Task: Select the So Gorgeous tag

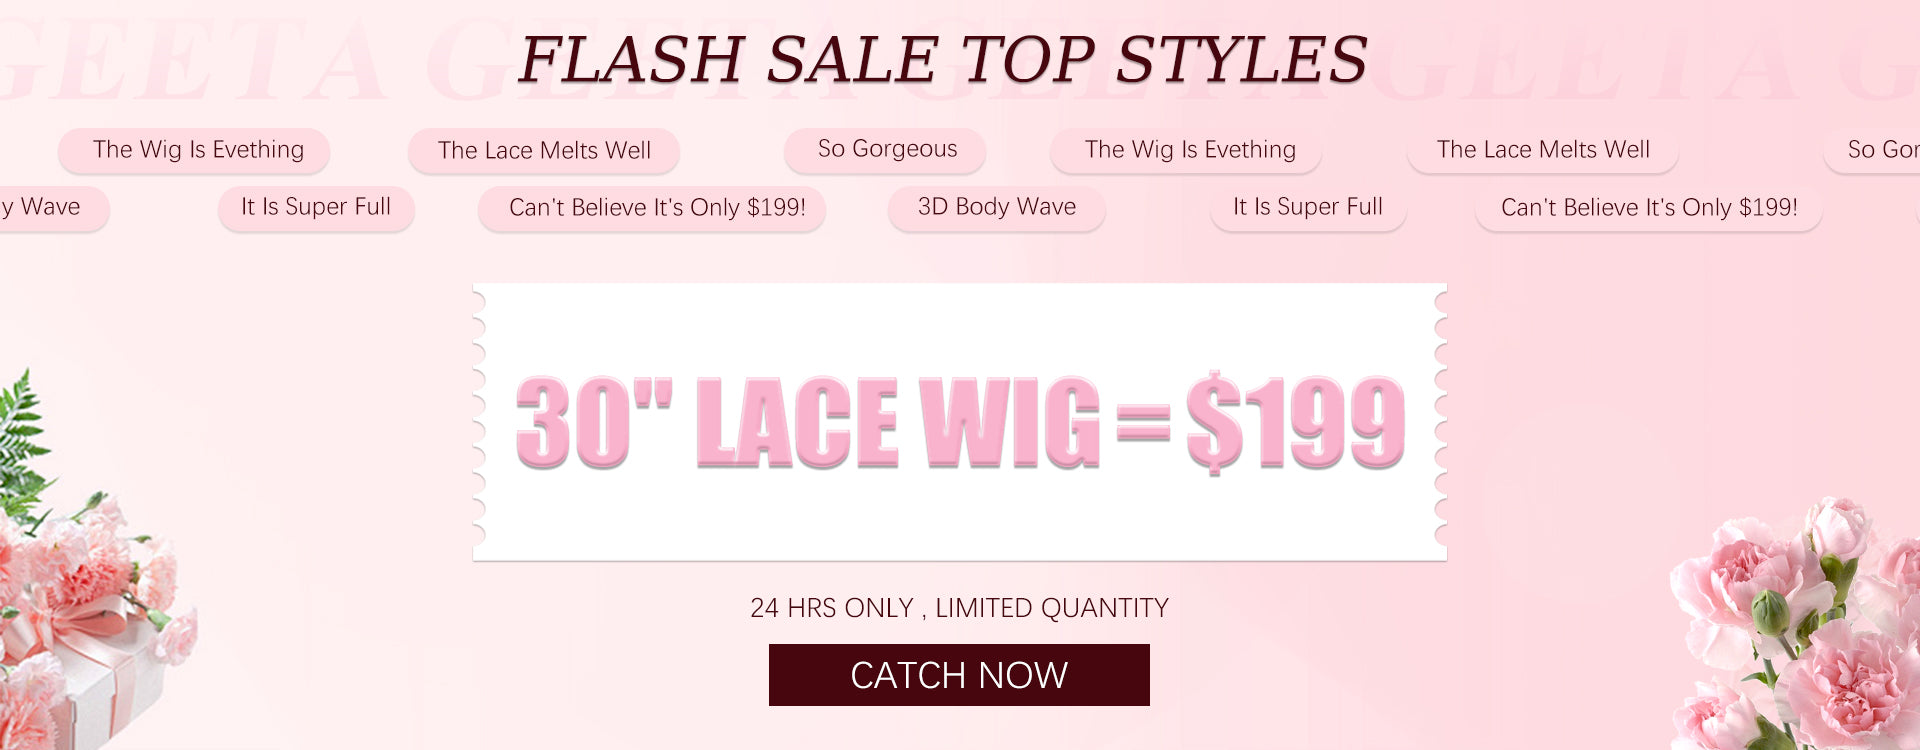Action: (x=885, y=150)
